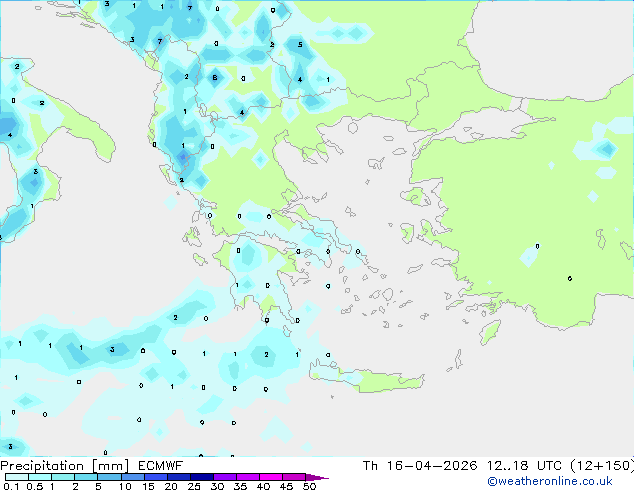634x490 pixels.
Task: Pick the 10–15 mm blue legend swatch
Action: [x=132, y=477]
